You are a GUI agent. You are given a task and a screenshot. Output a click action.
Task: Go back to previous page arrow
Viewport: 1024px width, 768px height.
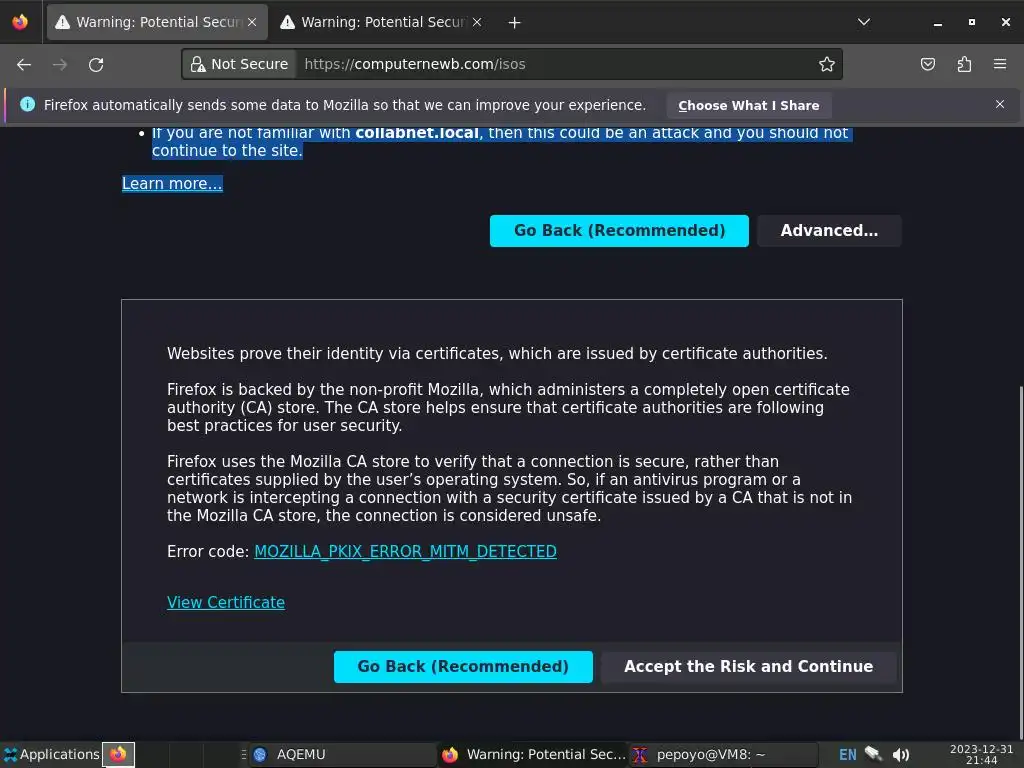[x=24, y=65]
